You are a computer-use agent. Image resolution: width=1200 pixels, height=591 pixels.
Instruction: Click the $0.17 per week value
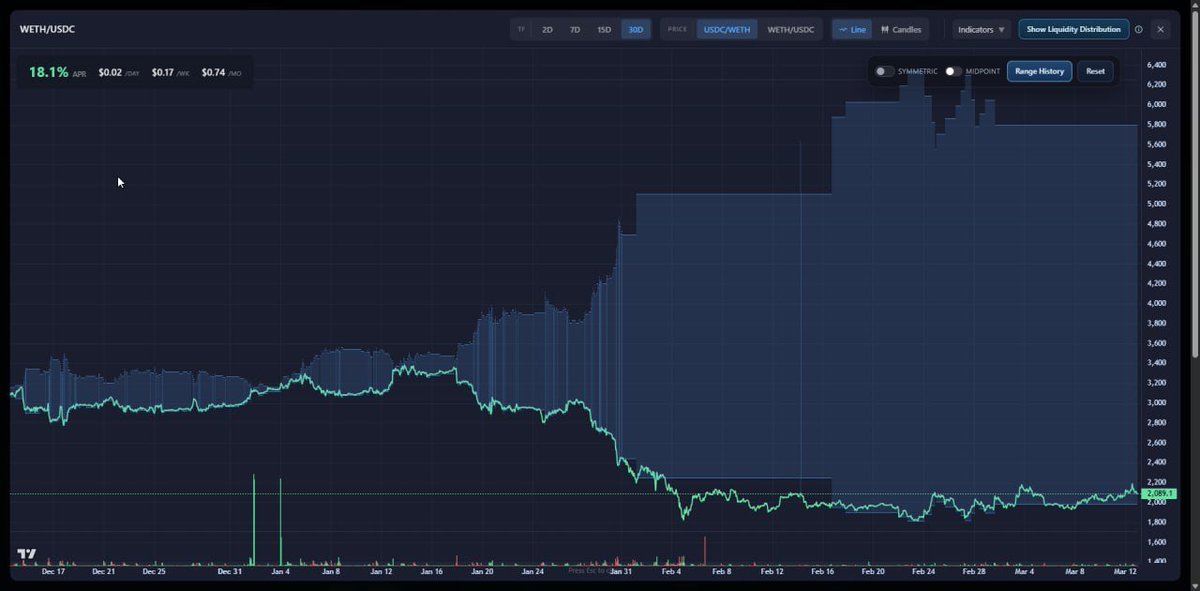(163, 73)
